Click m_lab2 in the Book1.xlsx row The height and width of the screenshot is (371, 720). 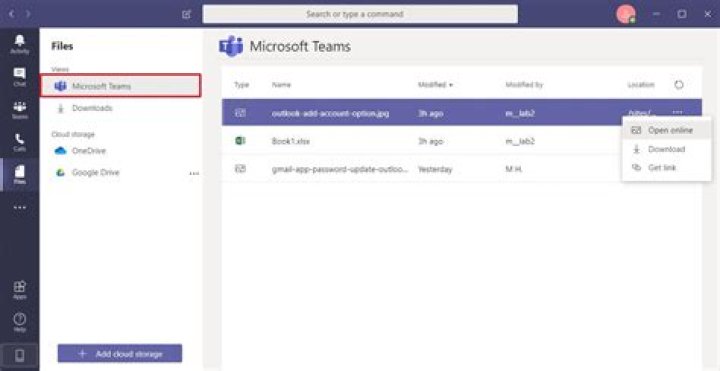pos(520,141)
